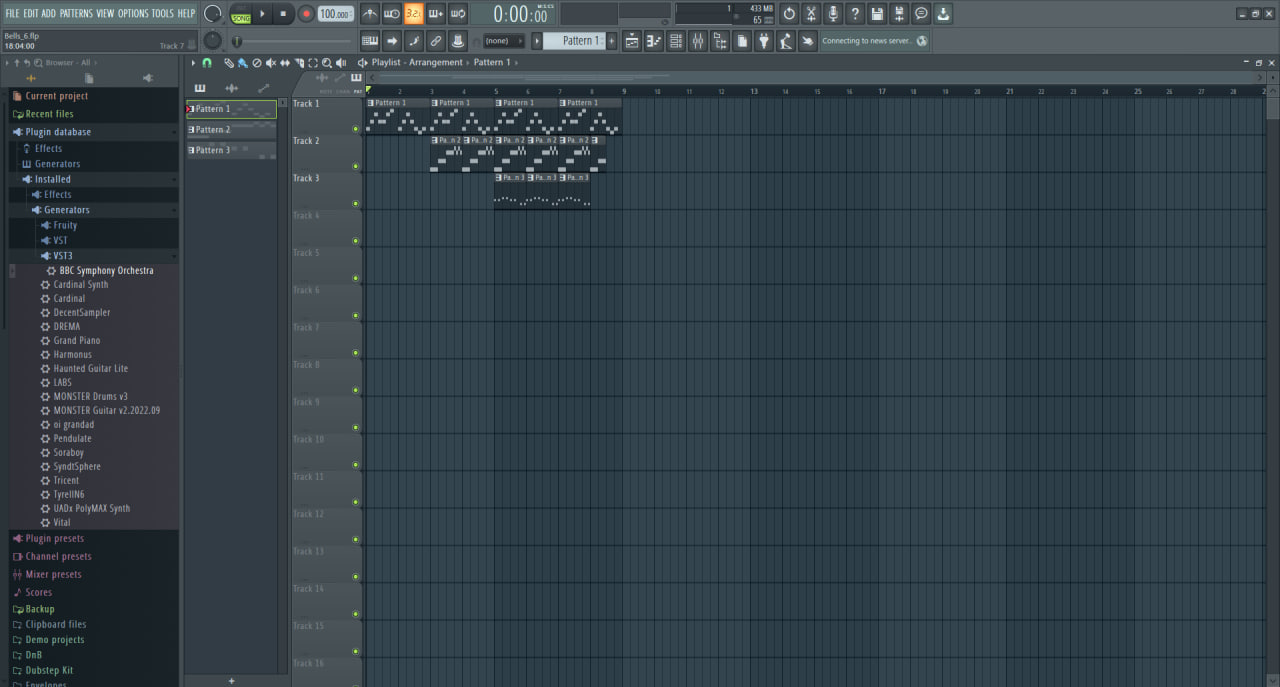Enable typing keyboard to piano icon
This screenshot has width=1280, height=687.
369,41
